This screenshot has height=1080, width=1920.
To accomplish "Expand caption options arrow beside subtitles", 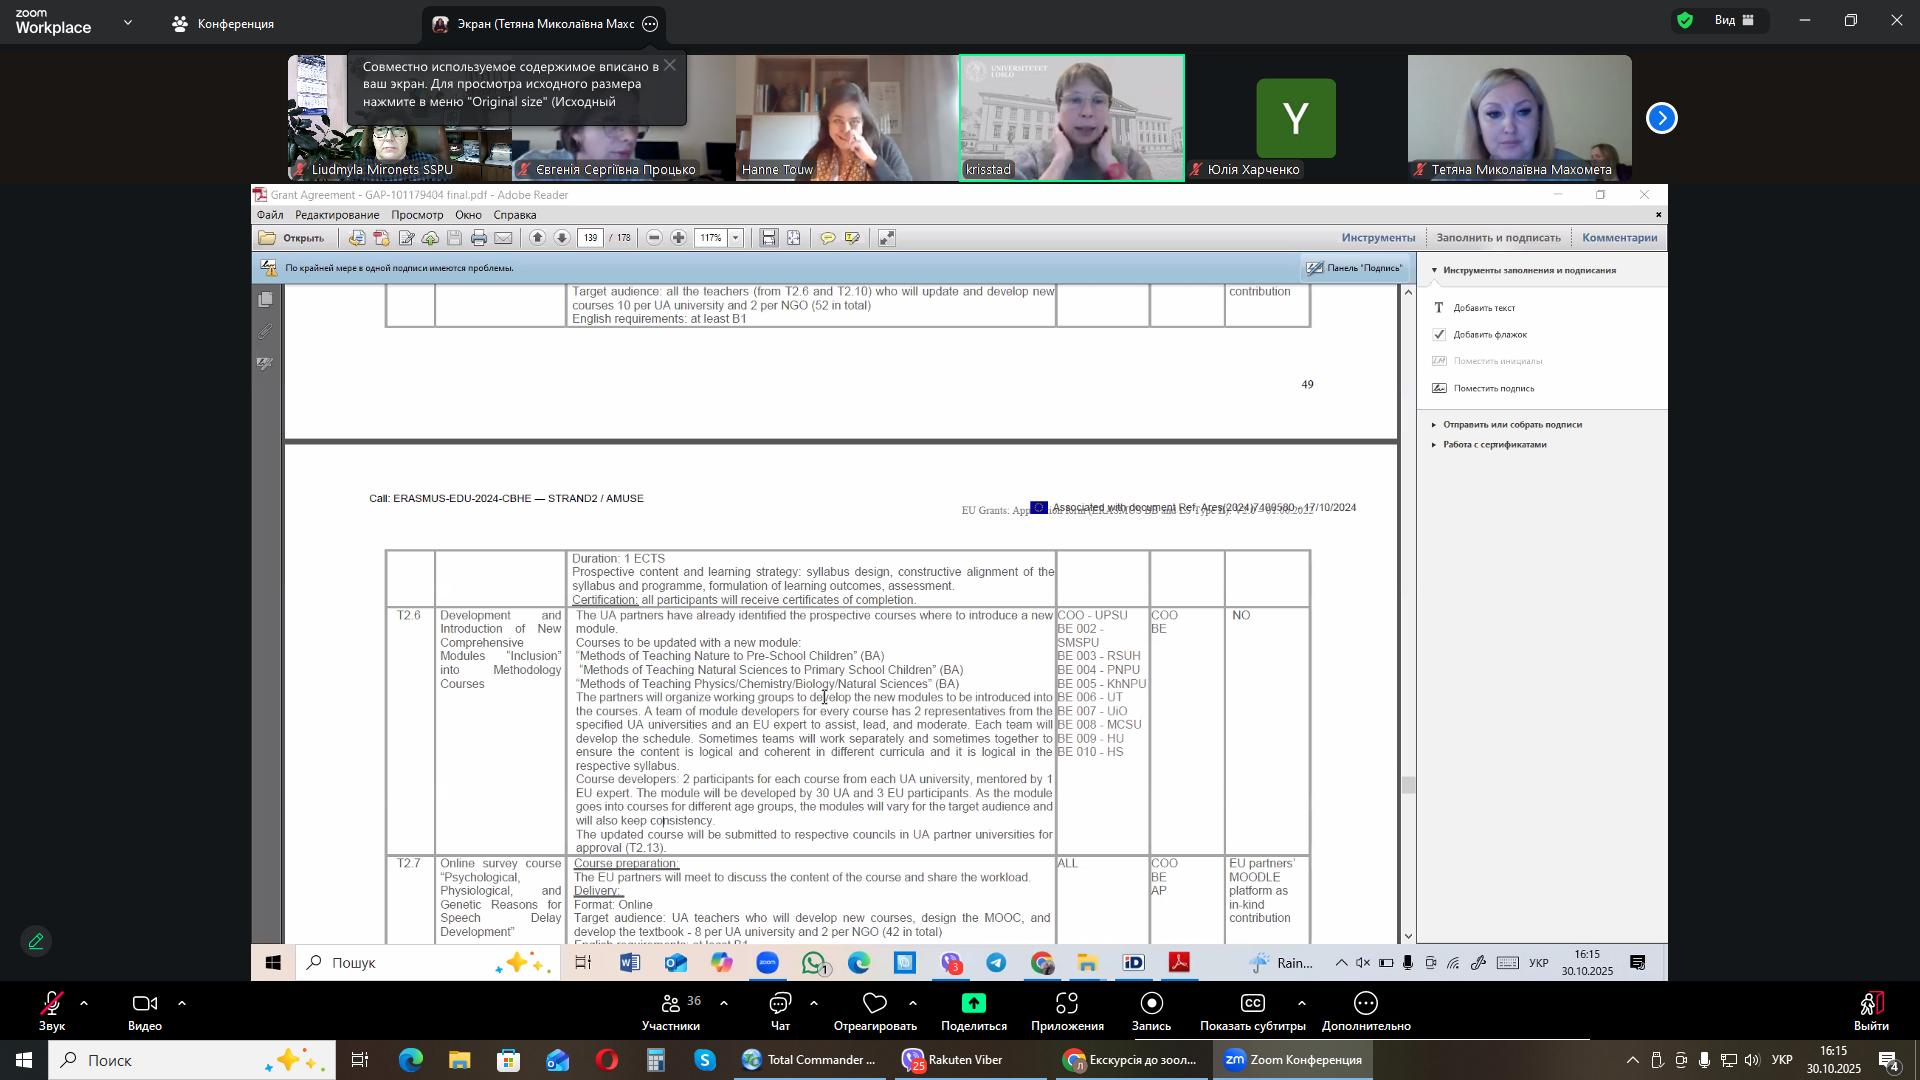I will coord(1301,1002).
